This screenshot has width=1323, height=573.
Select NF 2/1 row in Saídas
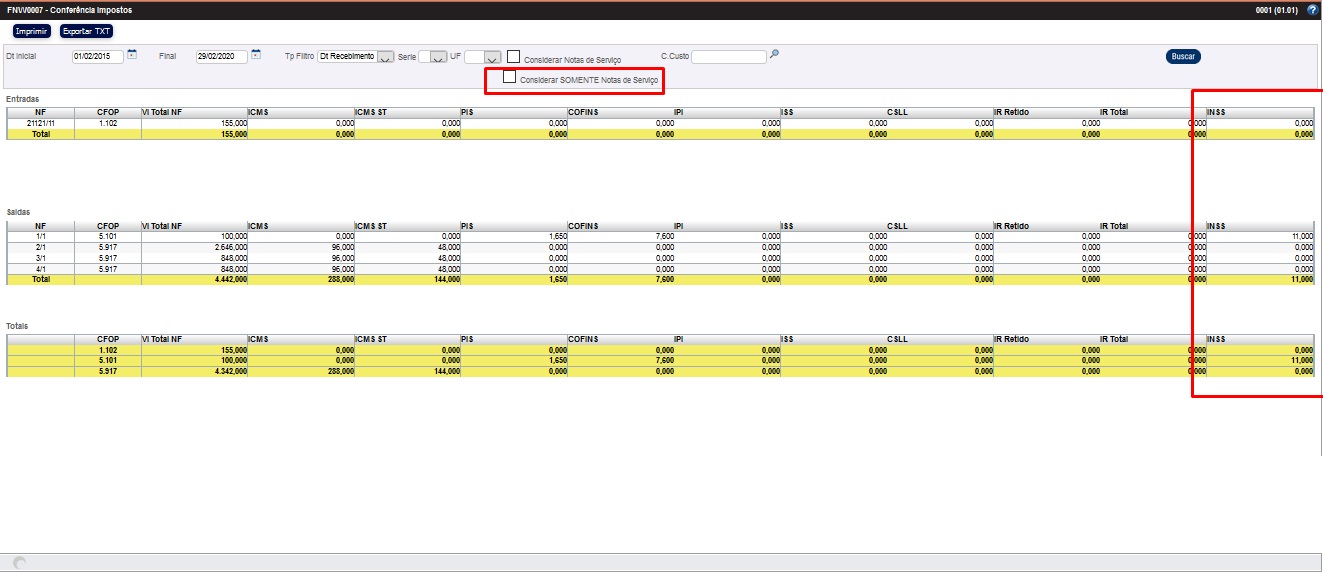click(40, 247)
